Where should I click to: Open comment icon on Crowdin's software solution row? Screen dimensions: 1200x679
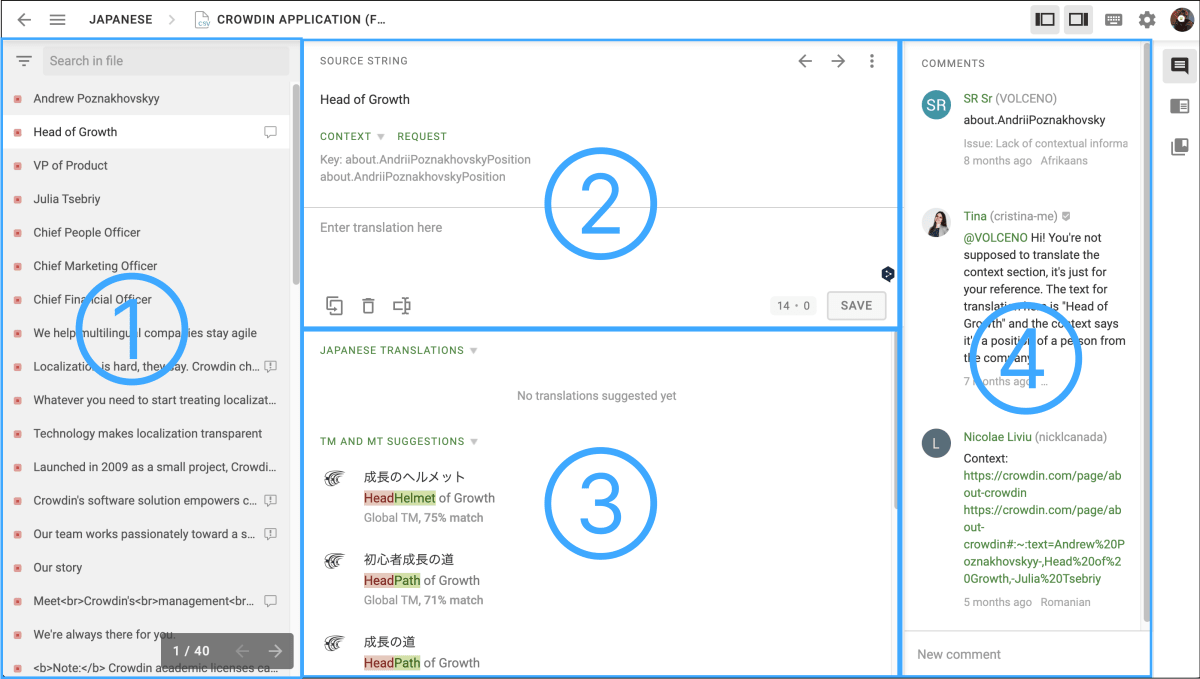[x=270, y=500]
